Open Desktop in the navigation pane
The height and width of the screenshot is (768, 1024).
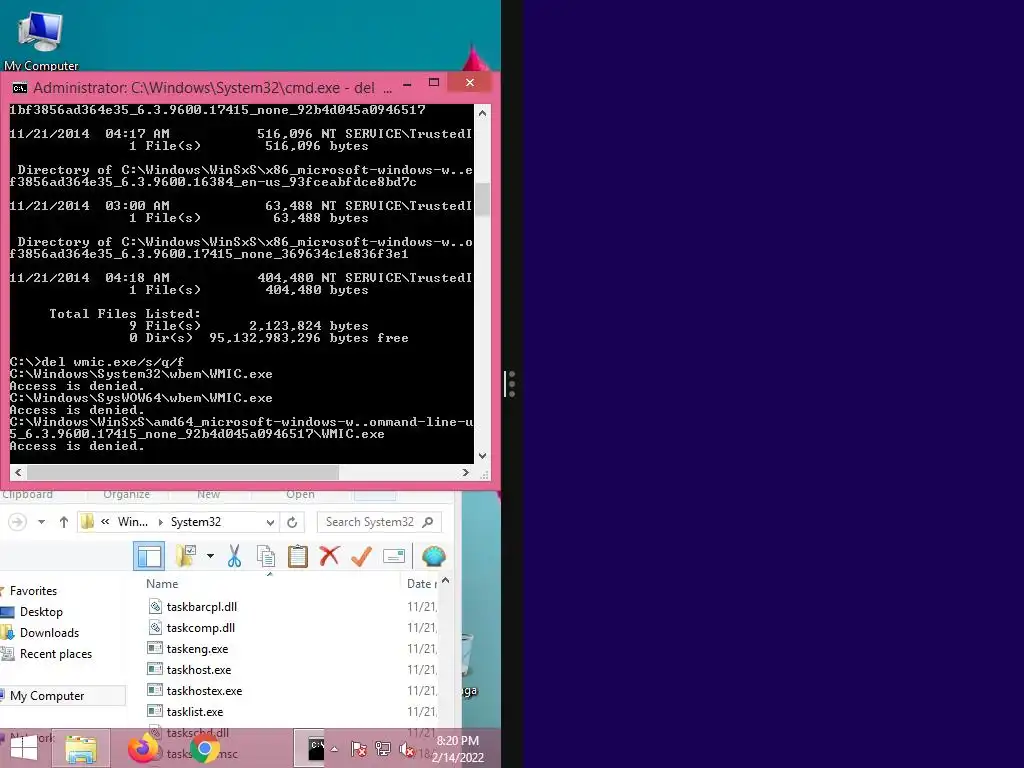pyautogui.click(x=41, y=611)
